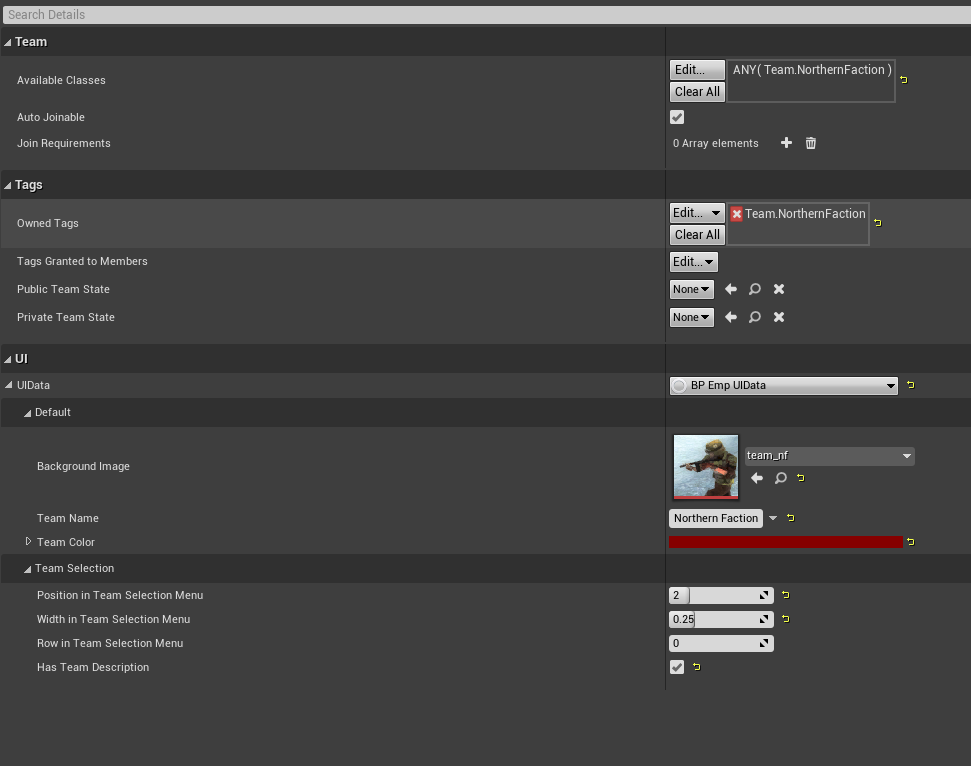Use selected asset for Private Team State
The image size is (971, 766).
(x=731, y=317)
